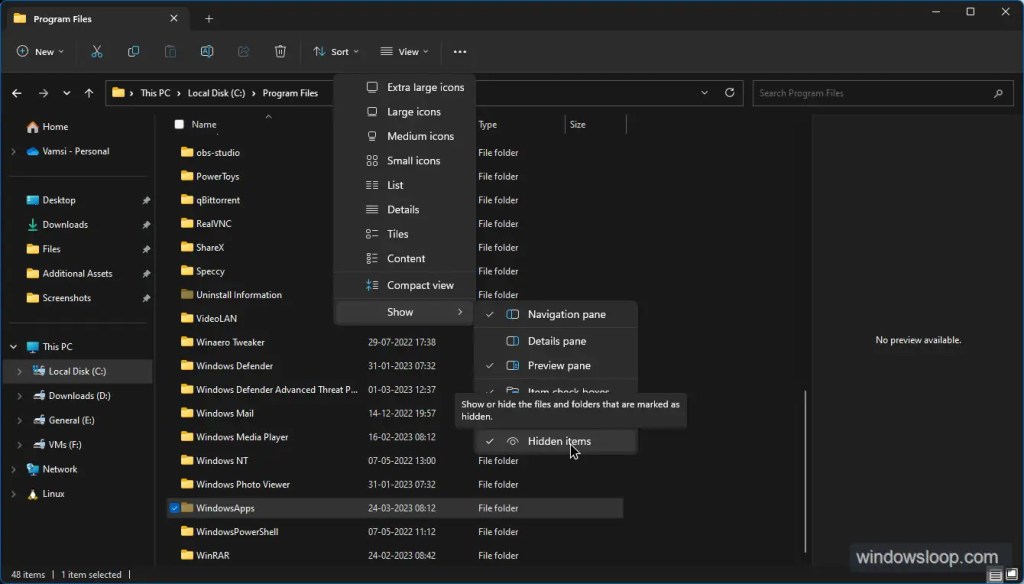Sort by the Name column header
The image size is (1024, 584).
pyautogui.click(x=204, y=124)
